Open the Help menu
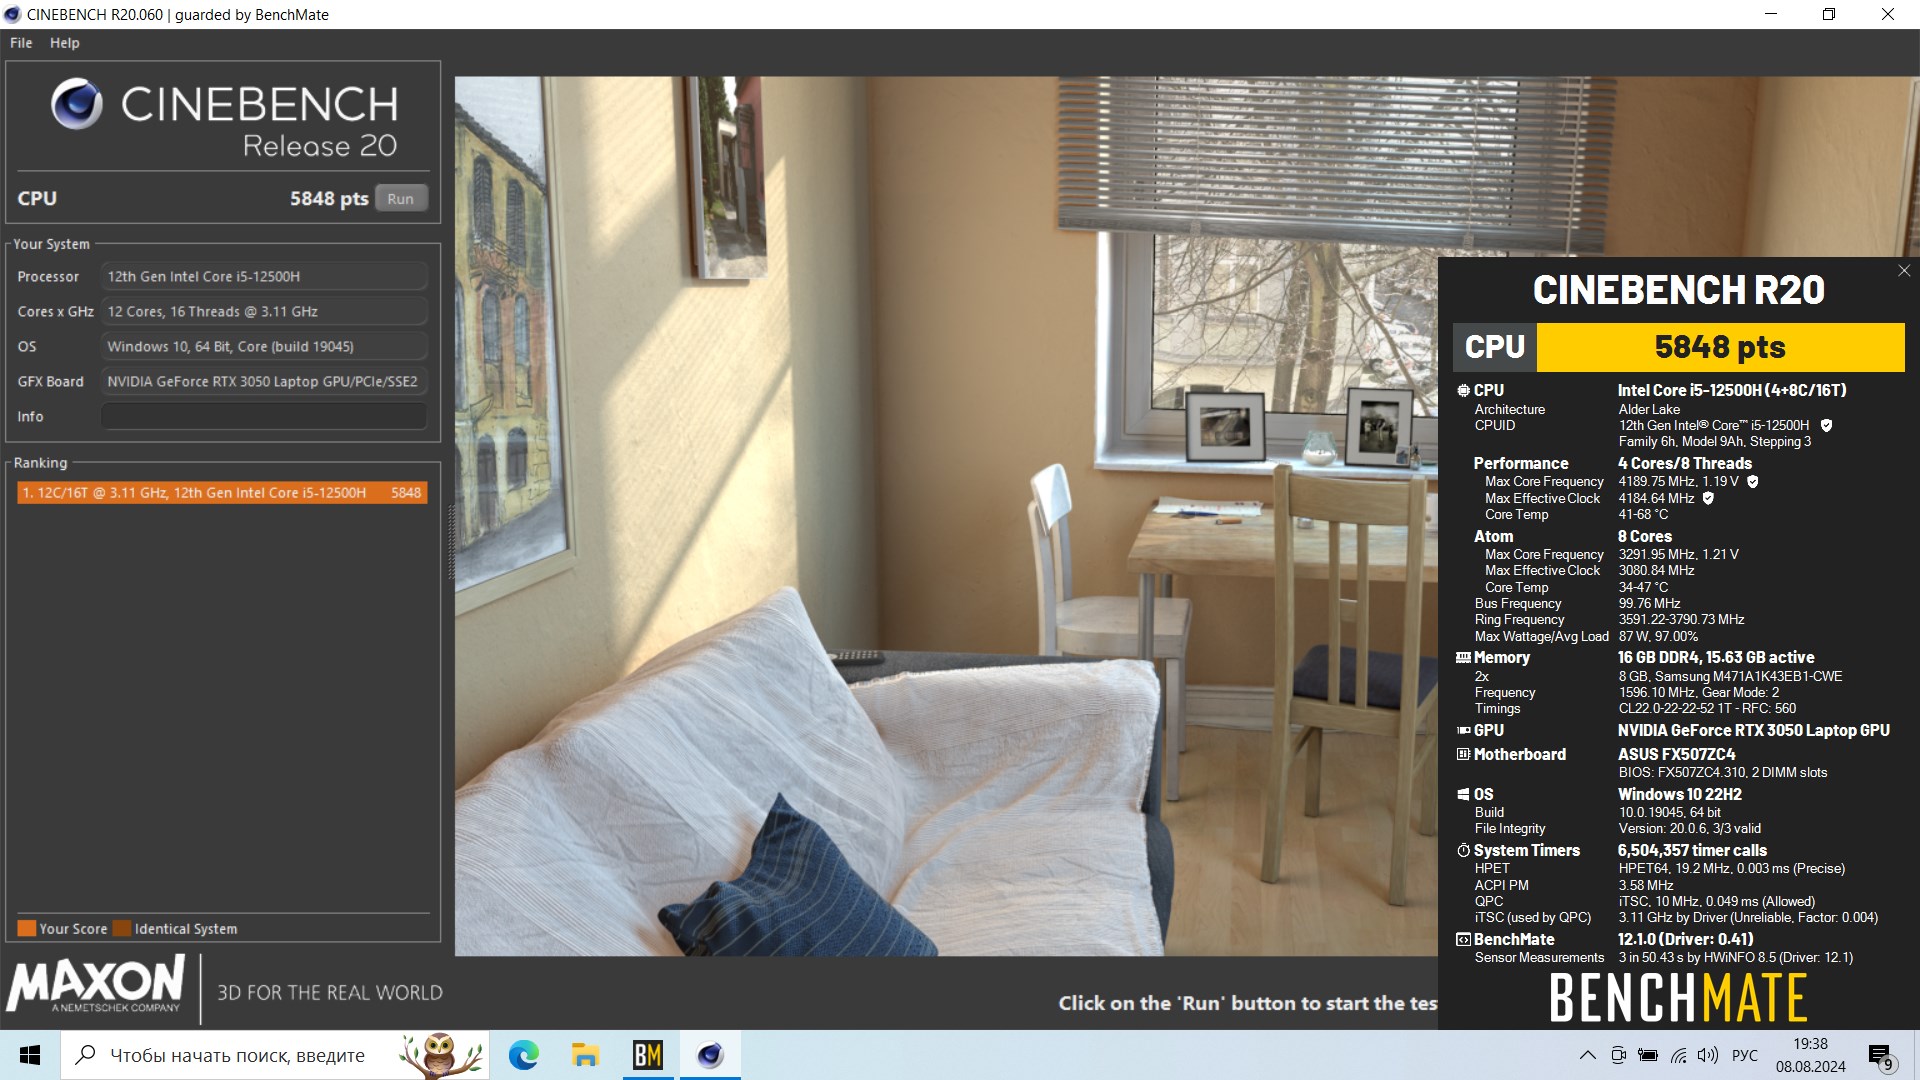Screen dimensions: 1920x1080 pyautogui.click(x=65, y=43)
